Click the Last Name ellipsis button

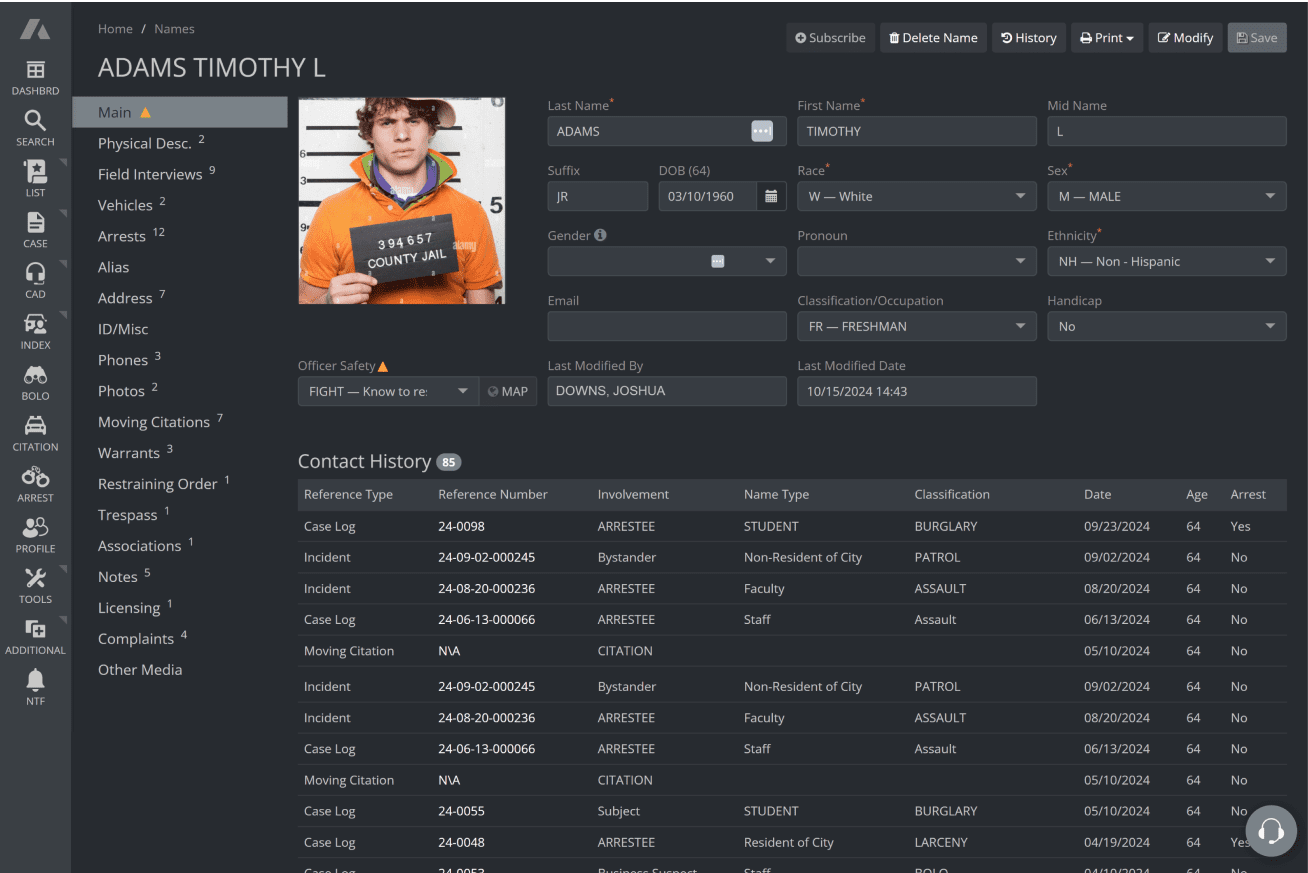[x=762, y=131]
